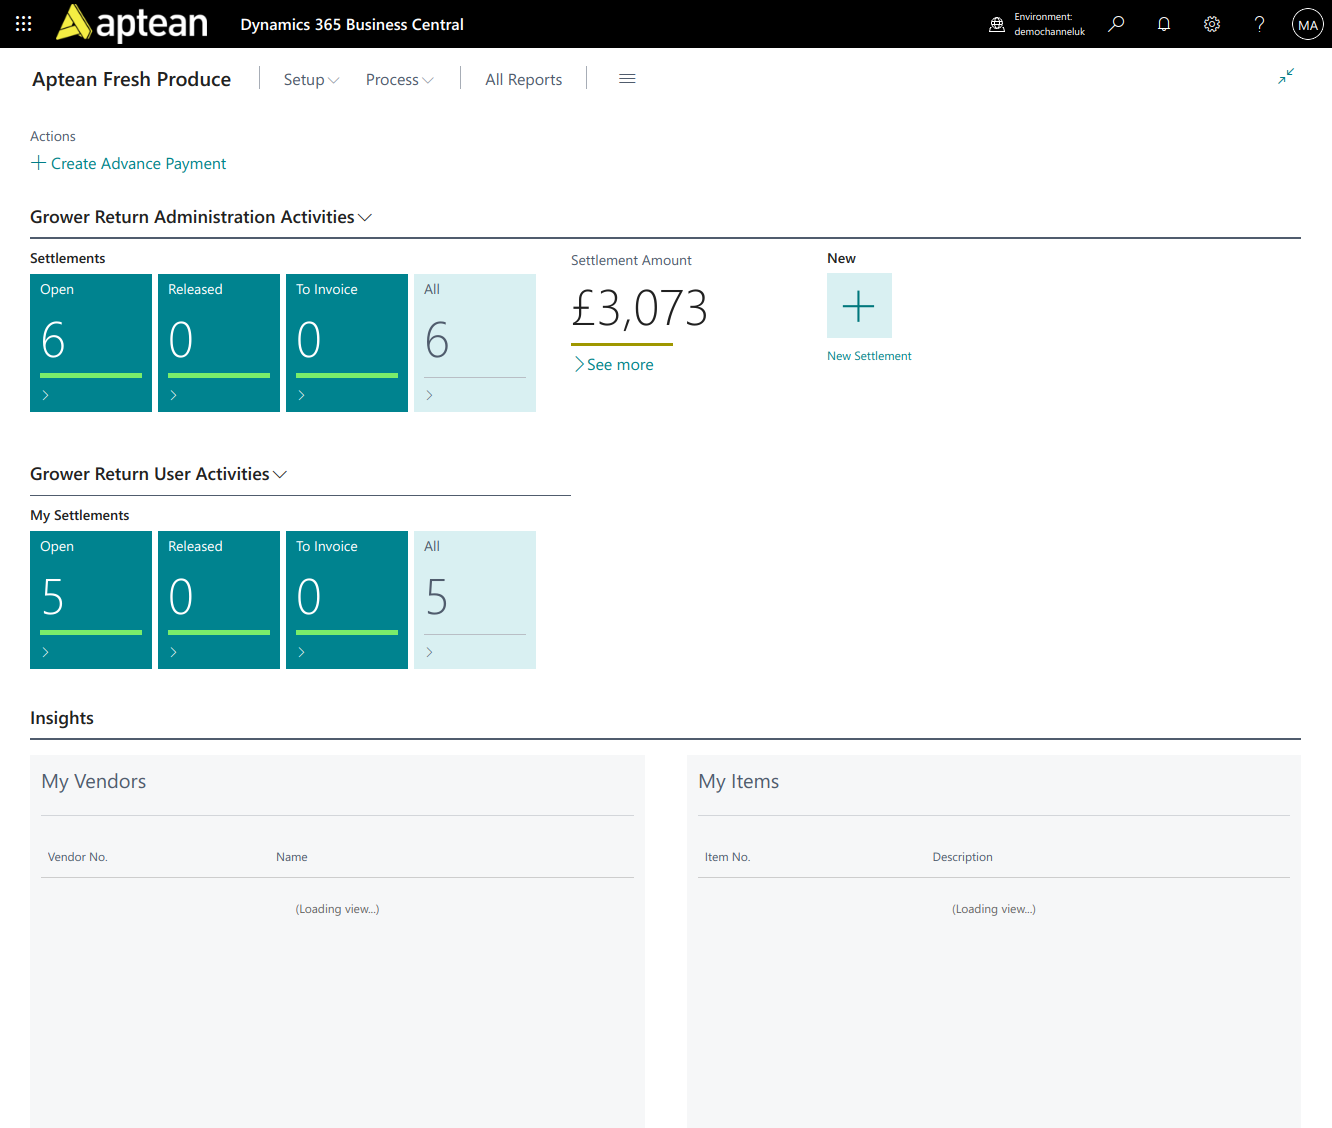Click the Description column header in My Items

tap(963, 857)
